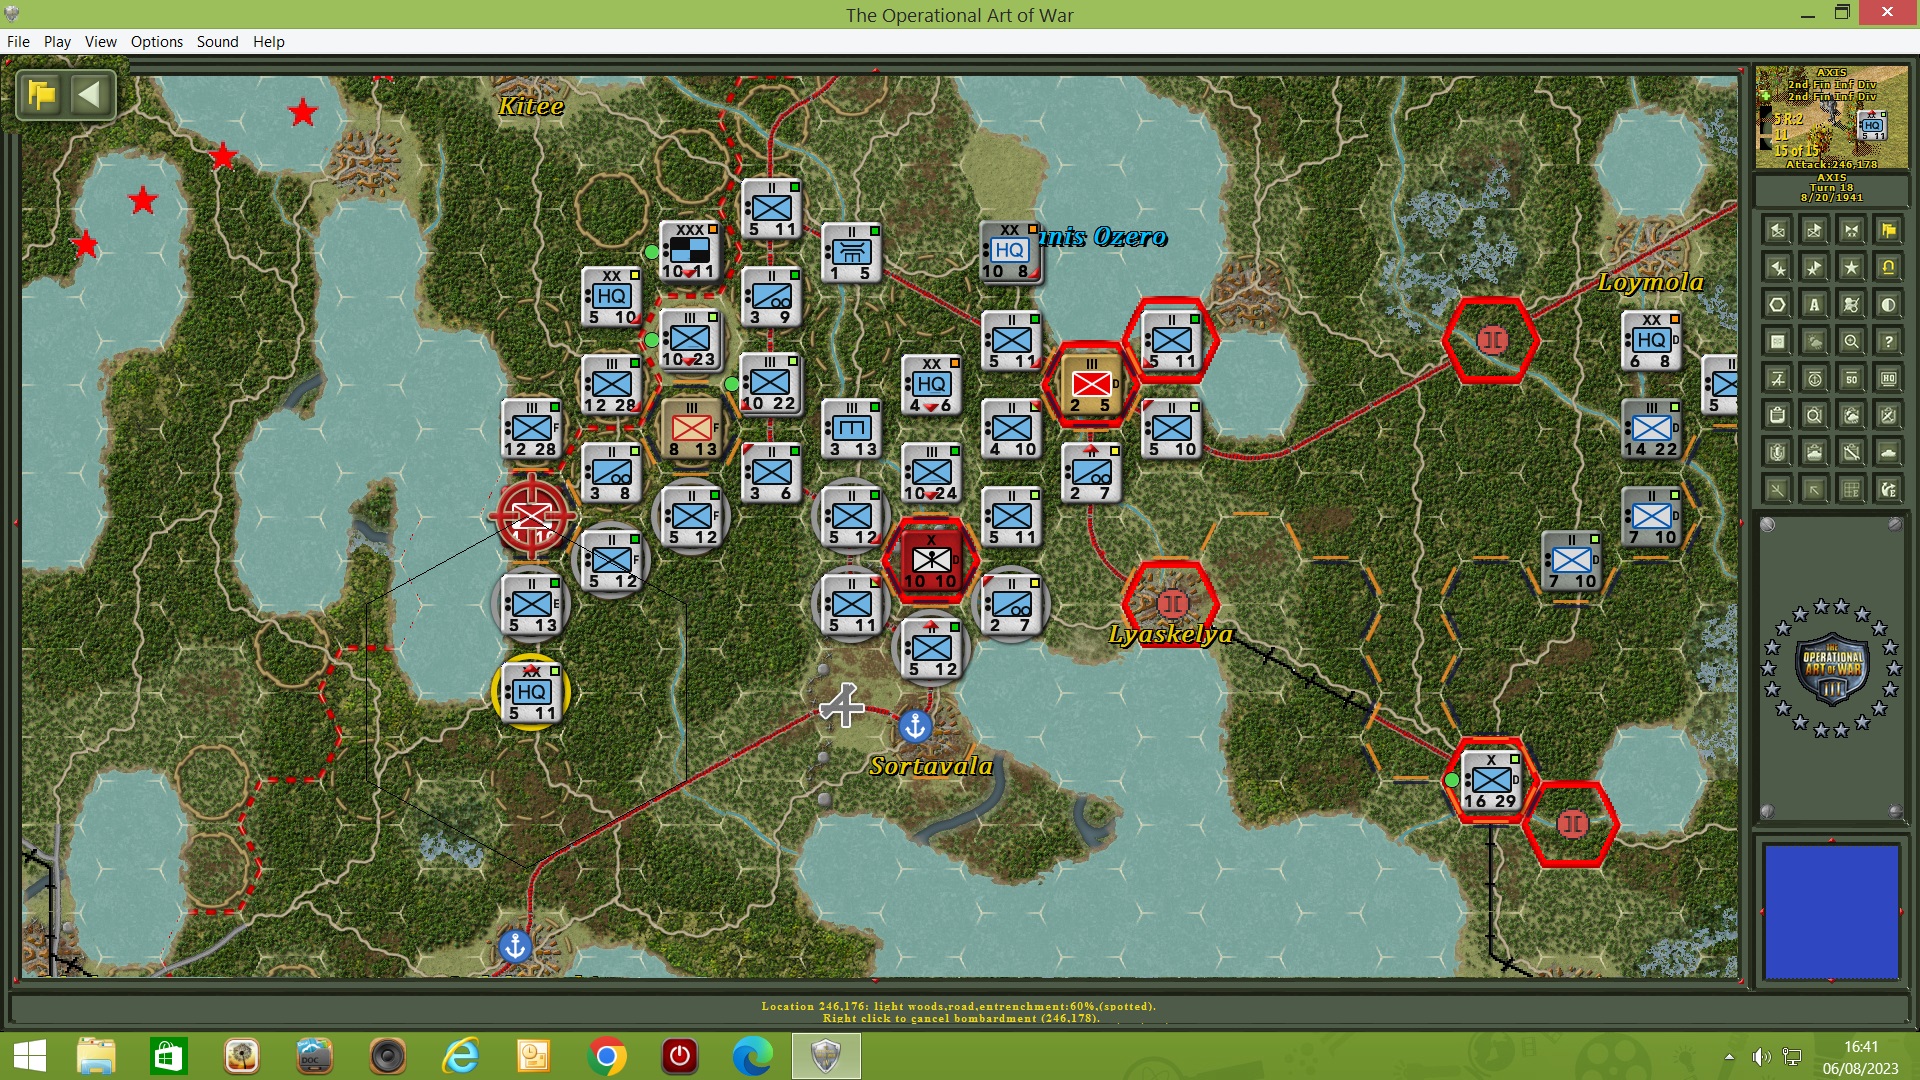Click the single star icon in control panel

[x=1851, y=268]
